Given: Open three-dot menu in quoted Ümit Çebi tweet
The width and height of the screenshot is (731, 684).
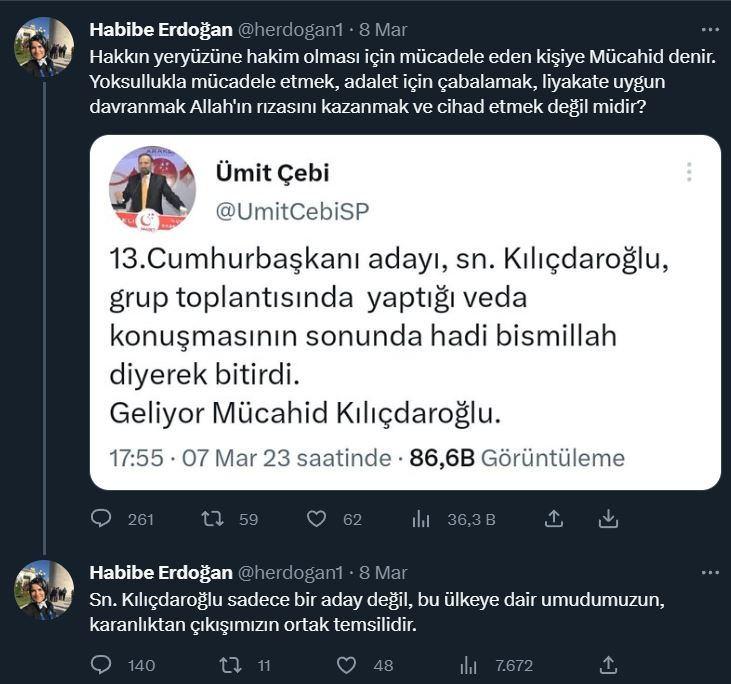Looking at the screenshot, I should pos(689,172).
